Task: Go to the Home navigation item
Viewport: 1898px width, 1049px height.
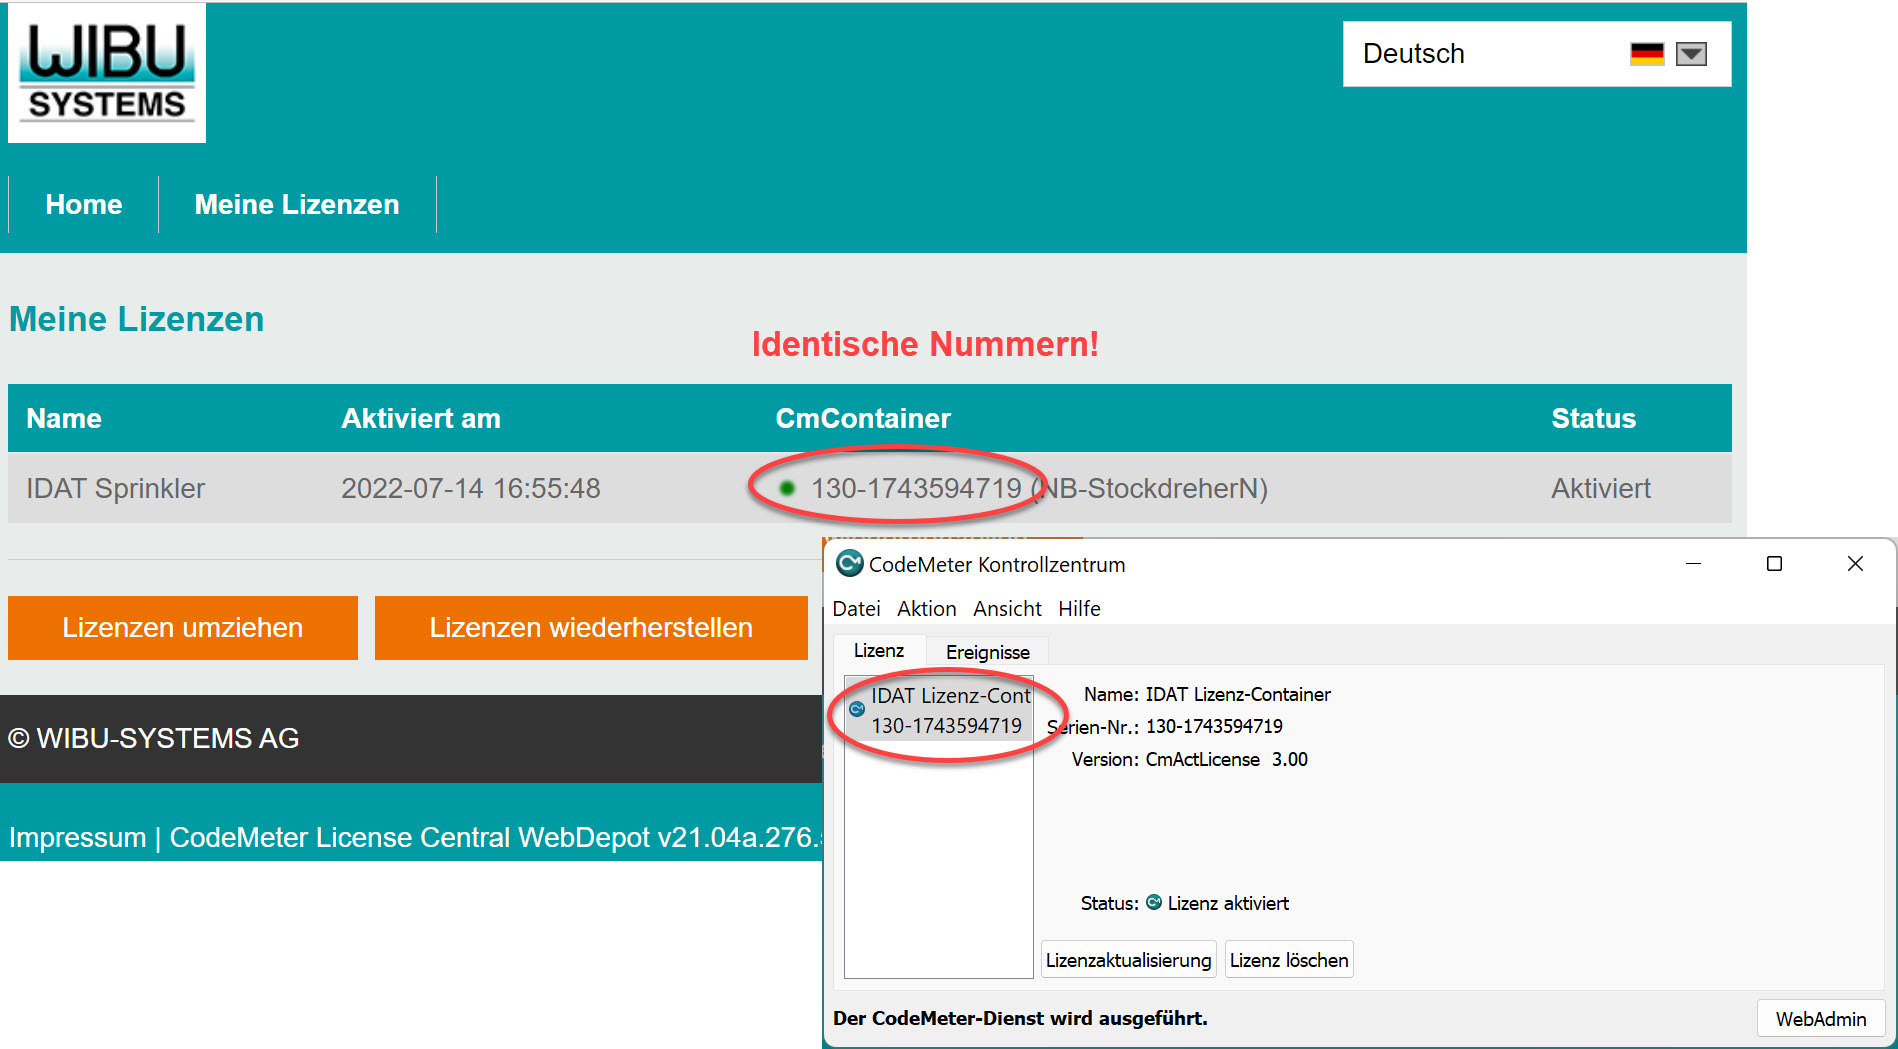Action: point(84,205)
